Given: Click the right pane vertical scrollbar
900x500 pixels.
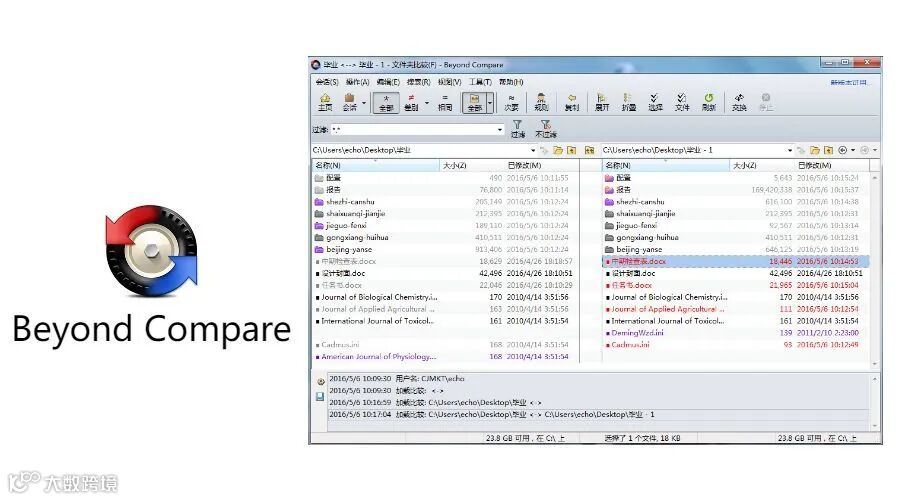Looking at the screenshot, I should click(x=874, y=270).
